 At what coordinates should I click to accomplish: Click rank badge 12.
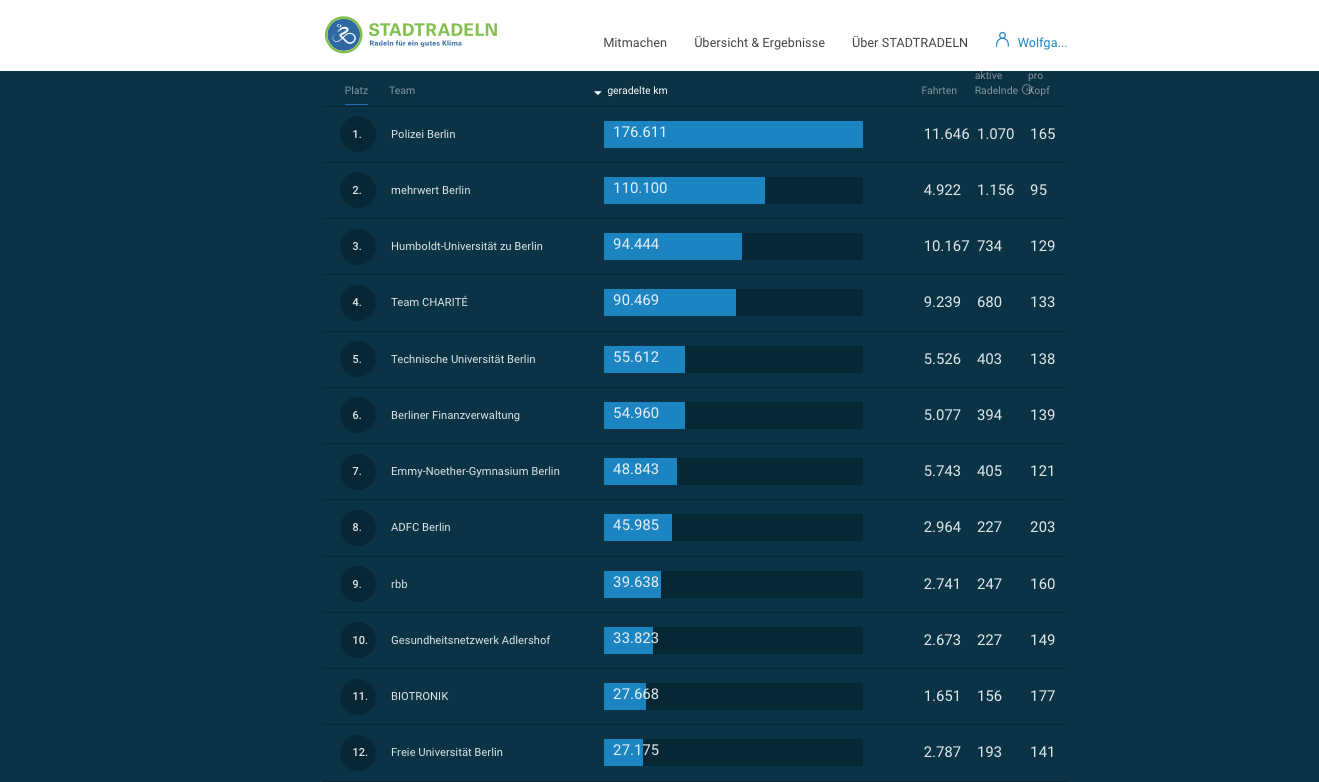coord(358,752)
